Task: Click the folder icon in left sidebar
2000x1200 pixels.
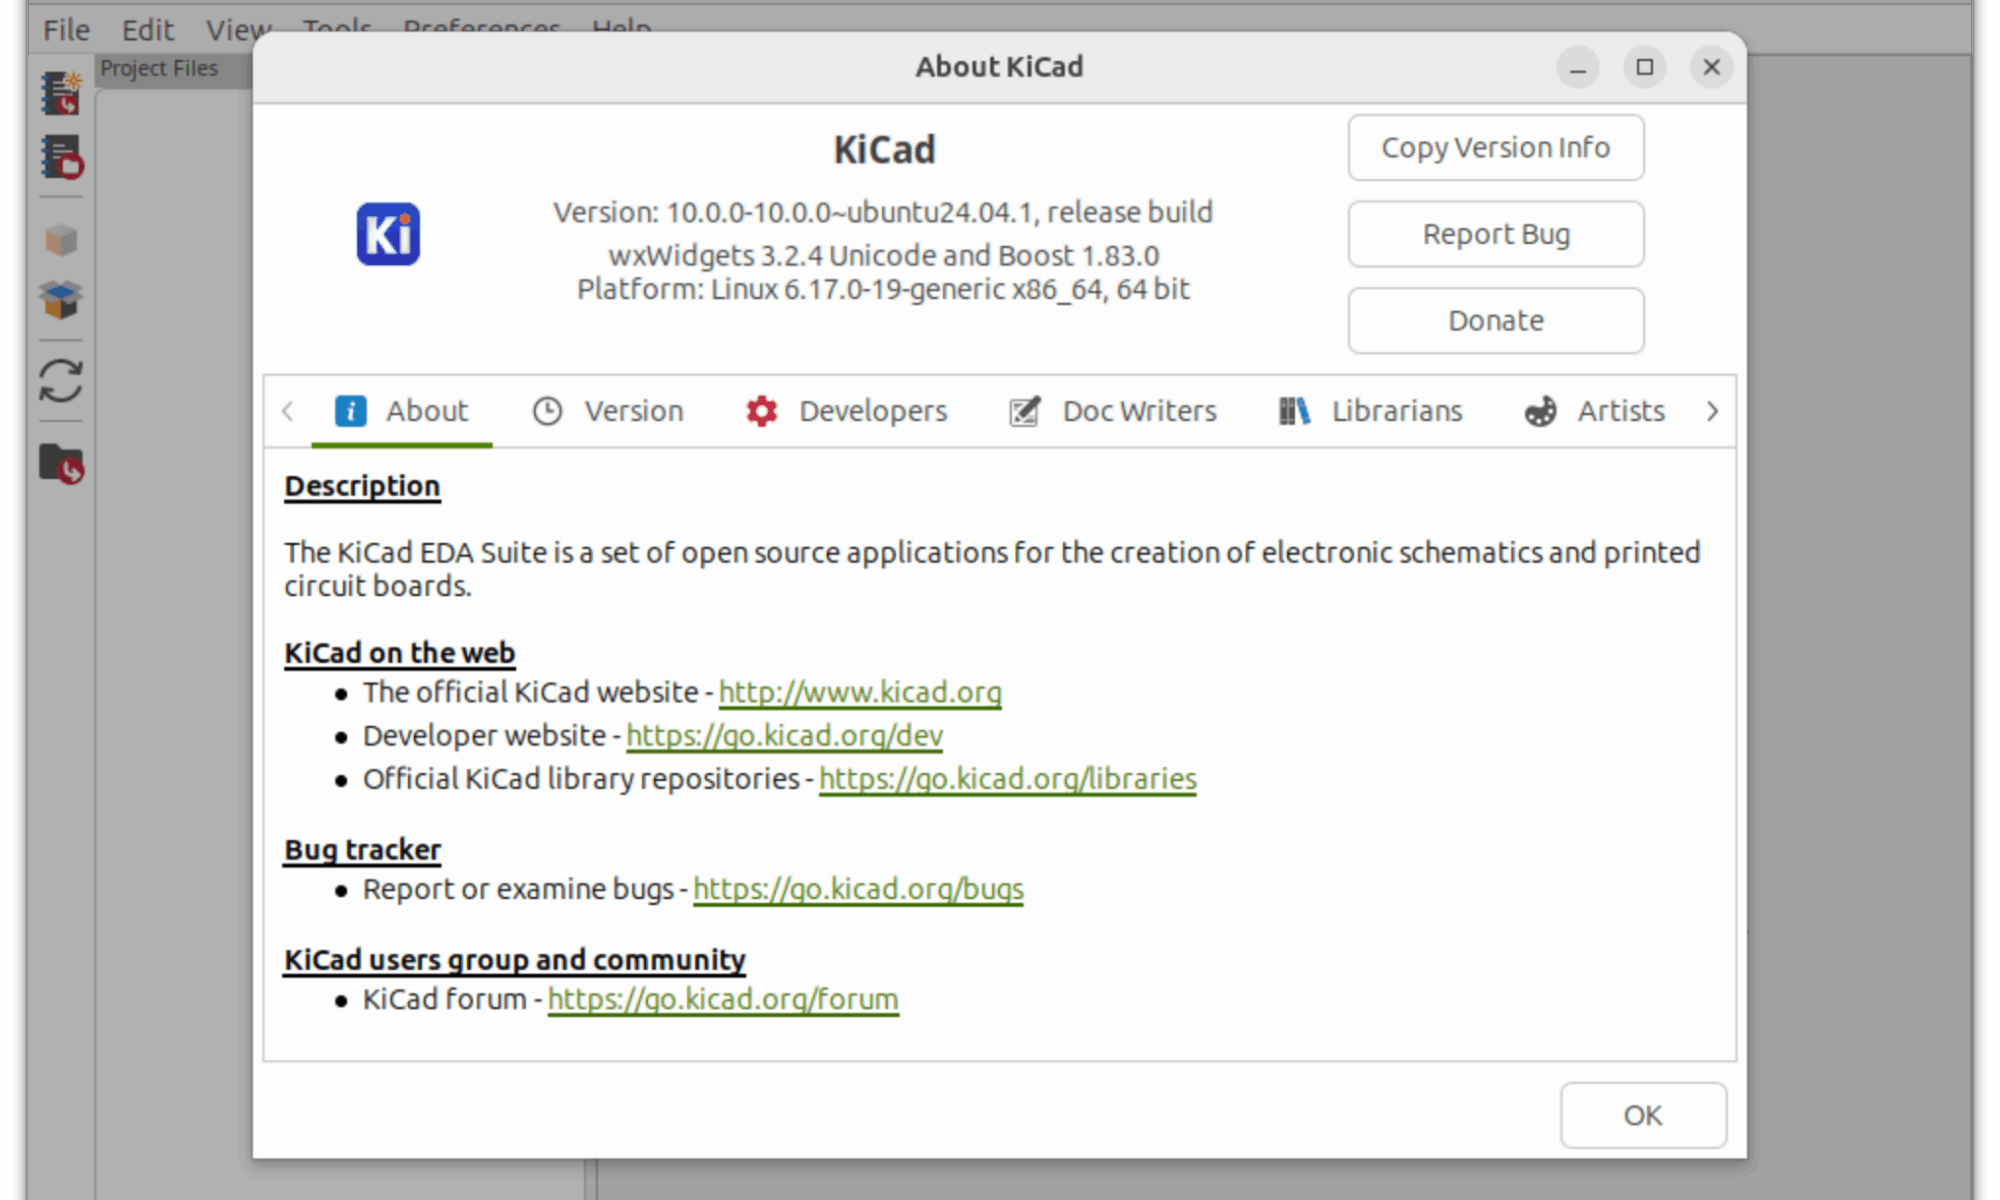Action: coord(61,464)
